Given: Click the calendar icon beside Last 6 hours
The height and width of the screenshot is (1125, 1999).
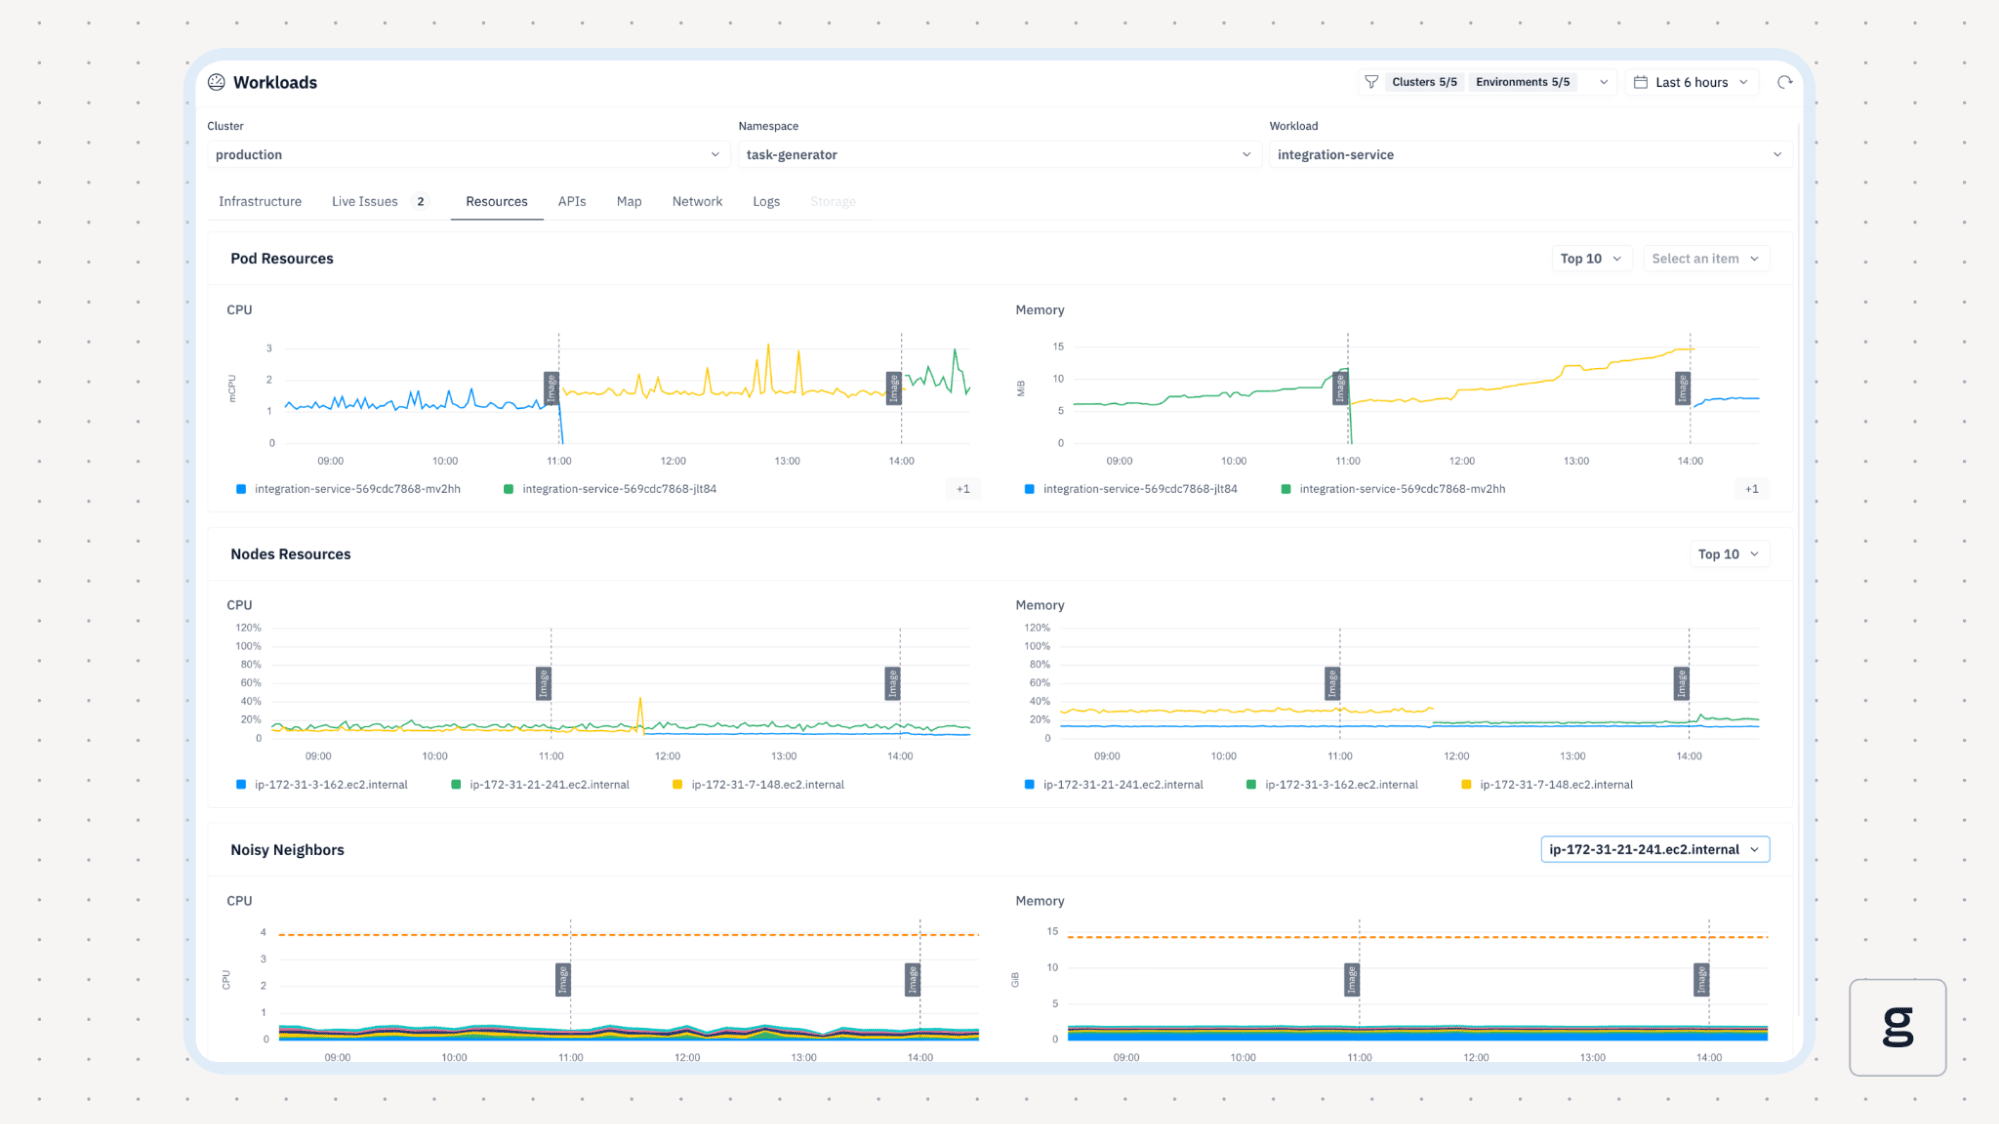Looking at the screenshot, I should tap(1640, 82).
